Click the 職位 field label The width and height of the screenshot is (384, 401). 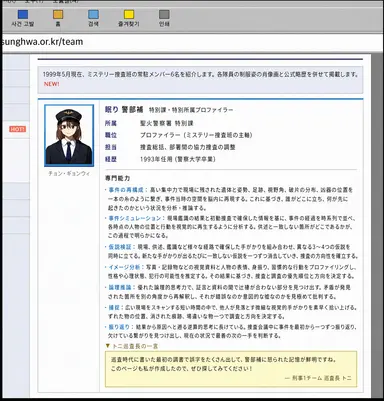(x=111, y=135)
